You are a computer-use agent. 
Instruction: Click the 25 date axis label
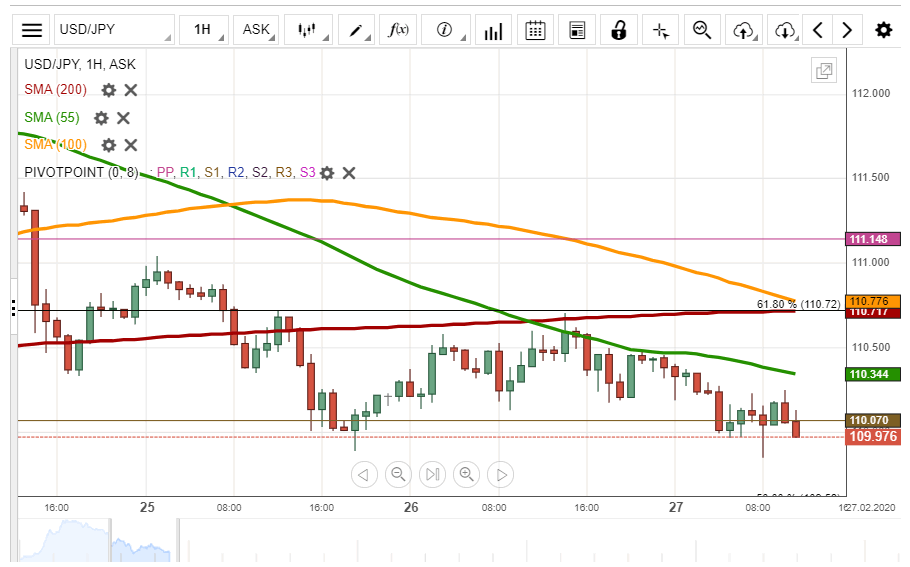coord(147,507)
